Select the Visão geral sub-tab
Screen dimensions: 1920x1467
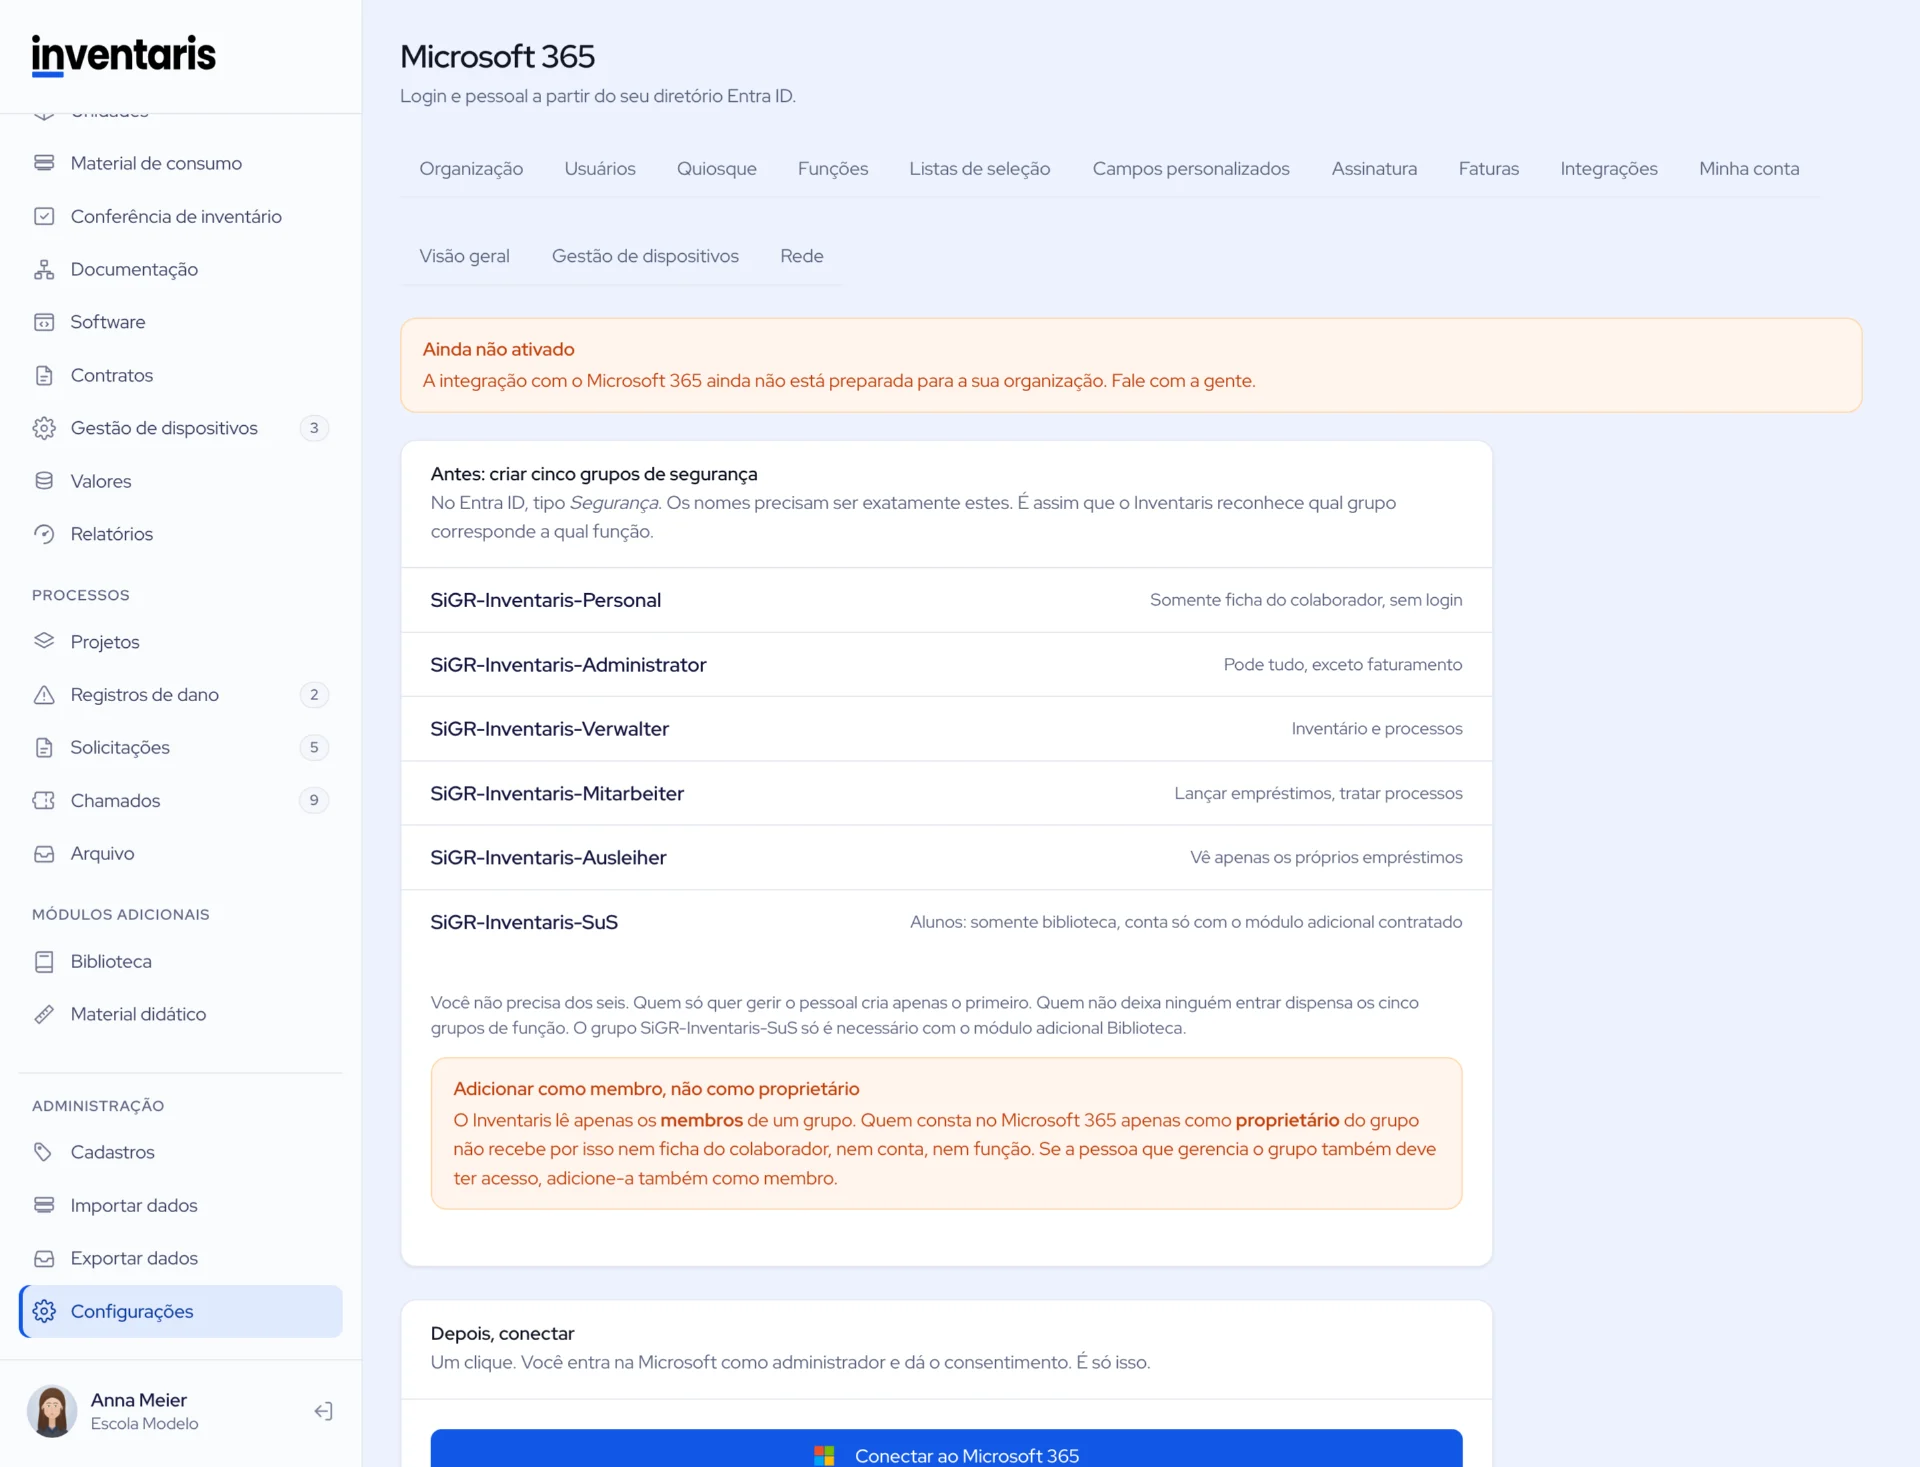click(464, 256)
